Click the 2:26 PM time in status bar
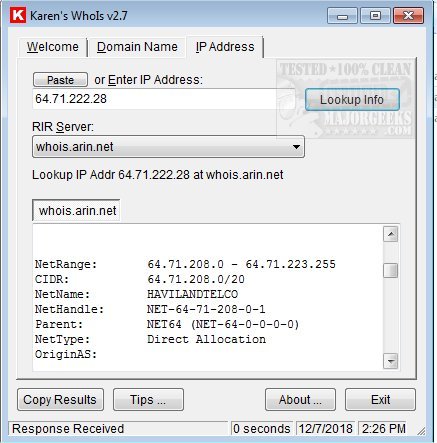Image resolution: width=437 pixels, height=443 pixels. (x=384, y=429)
